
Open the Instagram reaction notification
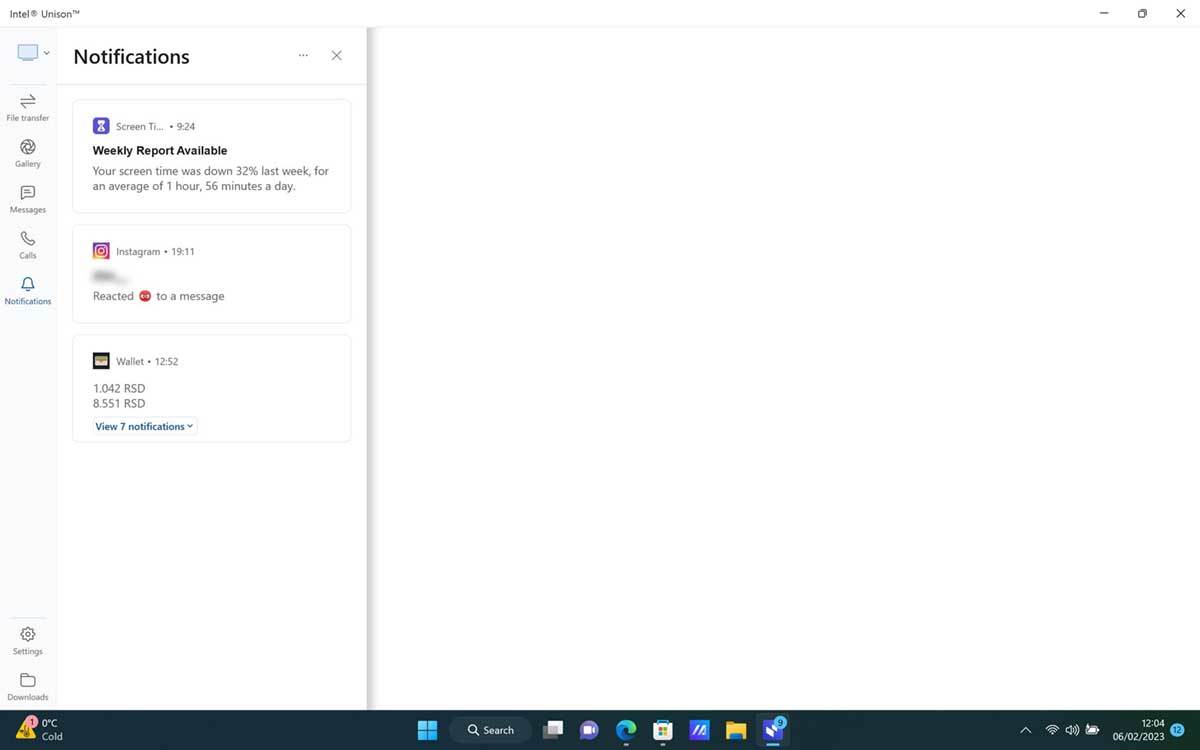212,274
